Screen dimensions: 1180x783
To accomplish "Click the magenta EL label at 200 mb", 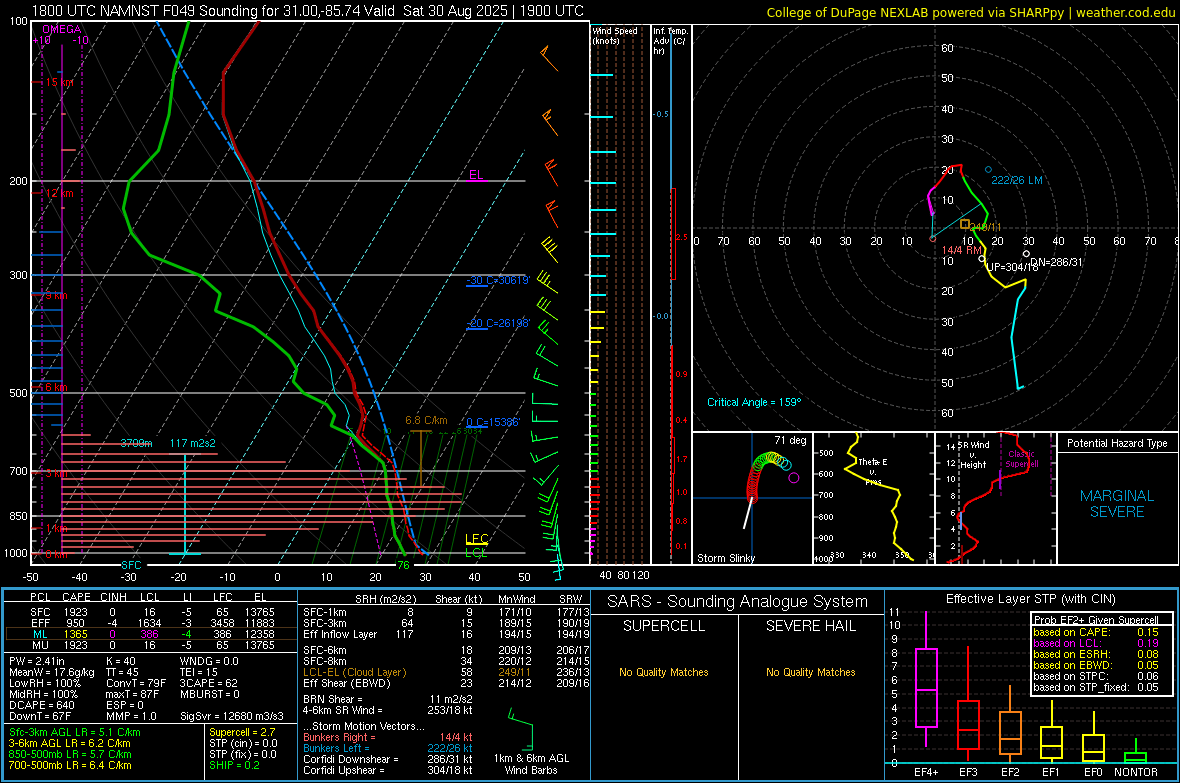I will 476,175.
